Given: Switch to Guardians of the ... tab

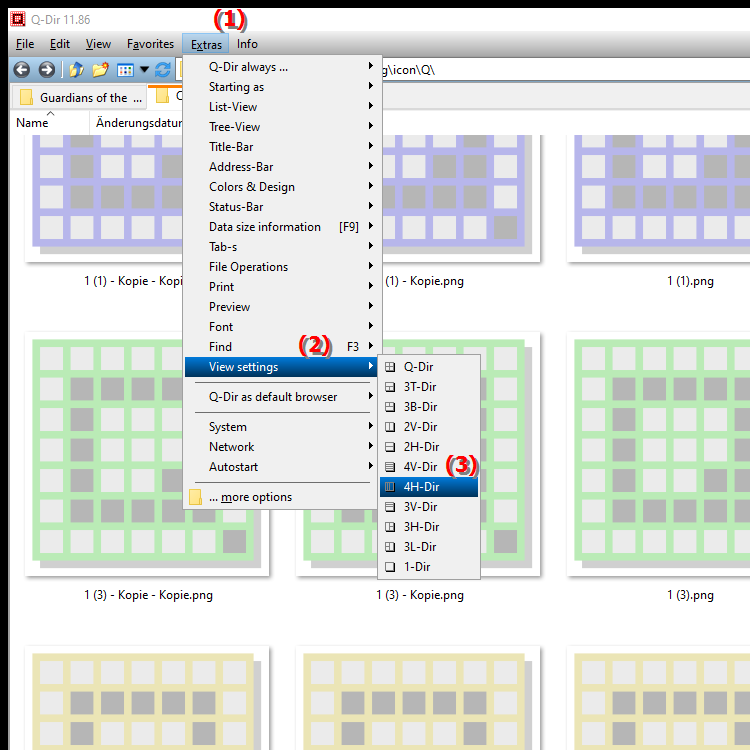Looking at the screenshot, I should pos(77,98).
